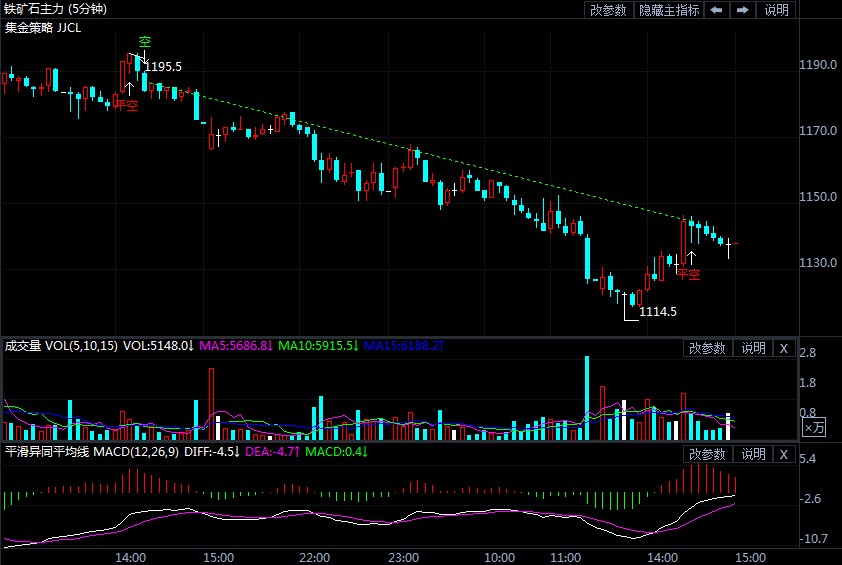
Task: Click the 铁矿石主力 (5分钟) chart title
Action: 55,9
